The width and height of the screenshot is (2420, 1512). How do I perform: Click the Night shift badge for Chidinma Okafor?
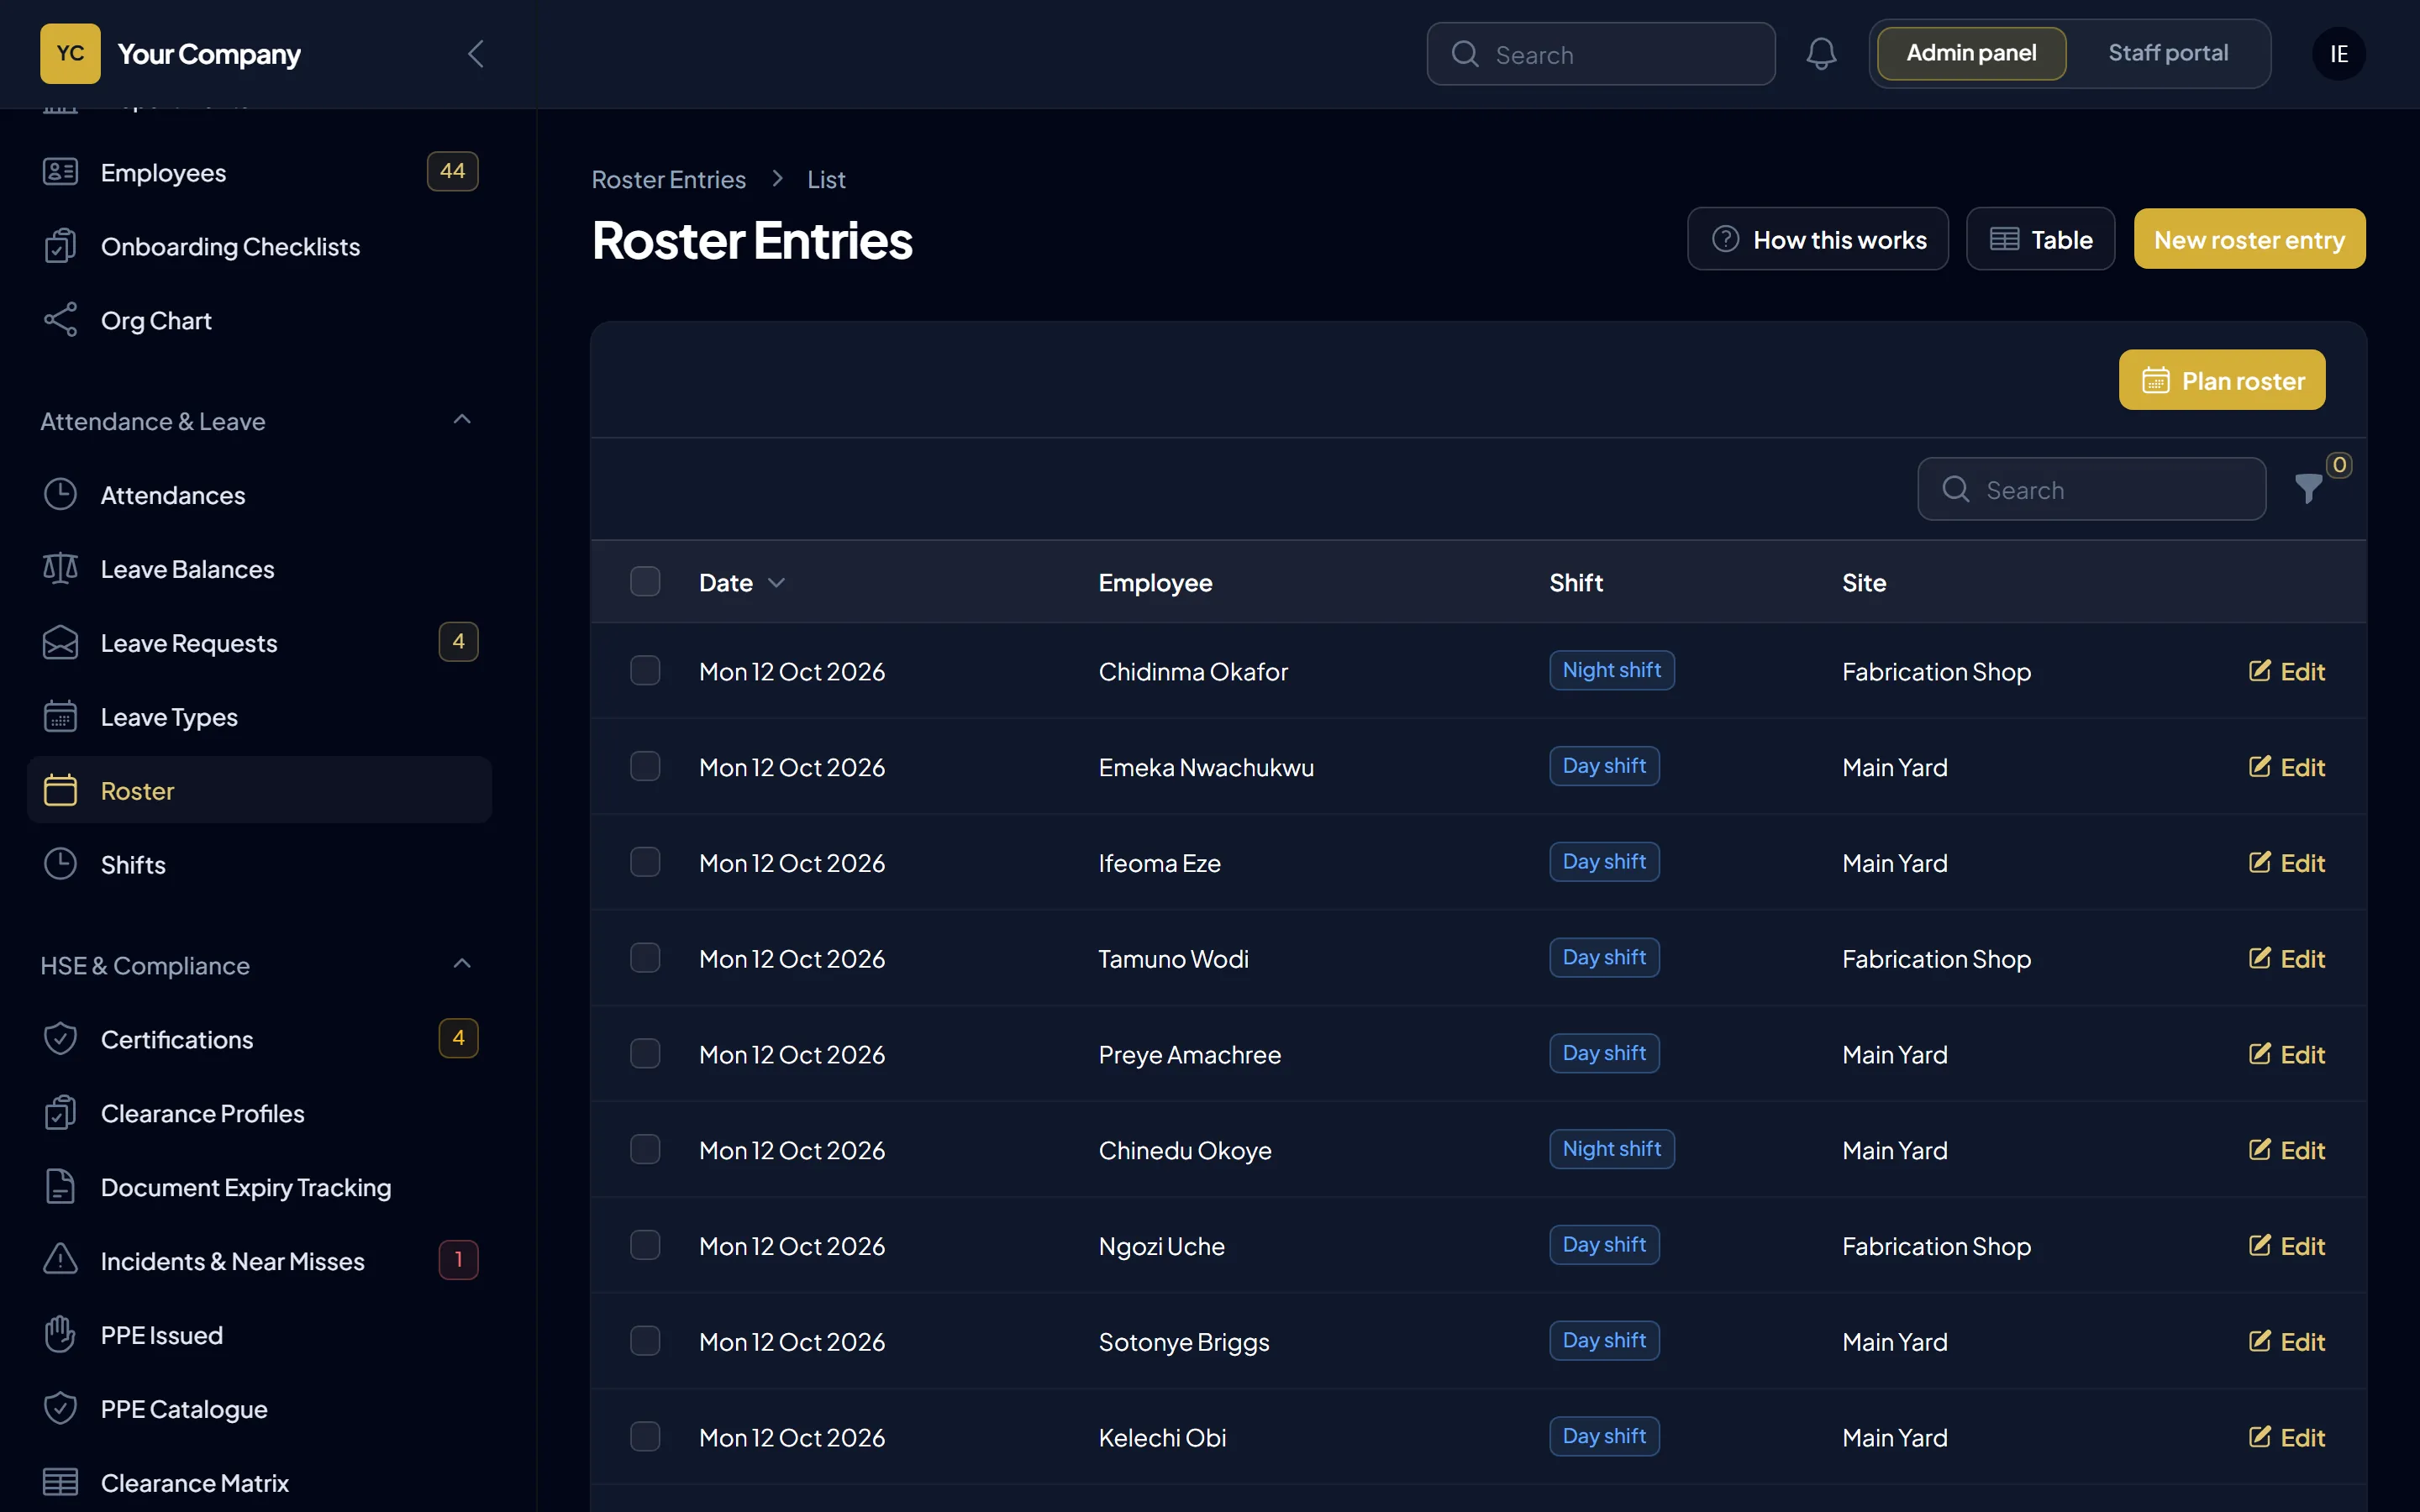(1611, 670)
